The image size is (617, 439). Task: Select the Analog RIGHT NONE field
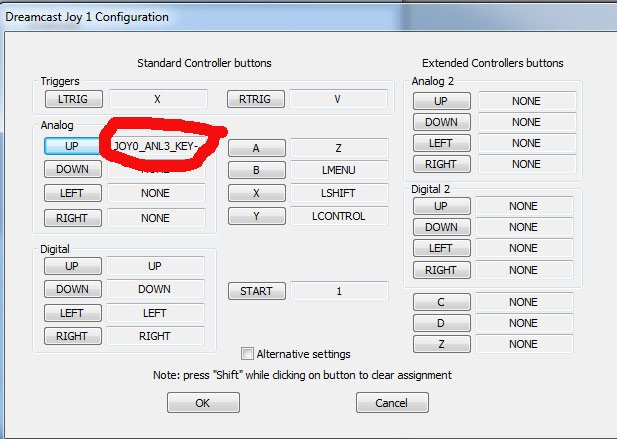pos(156,218)
